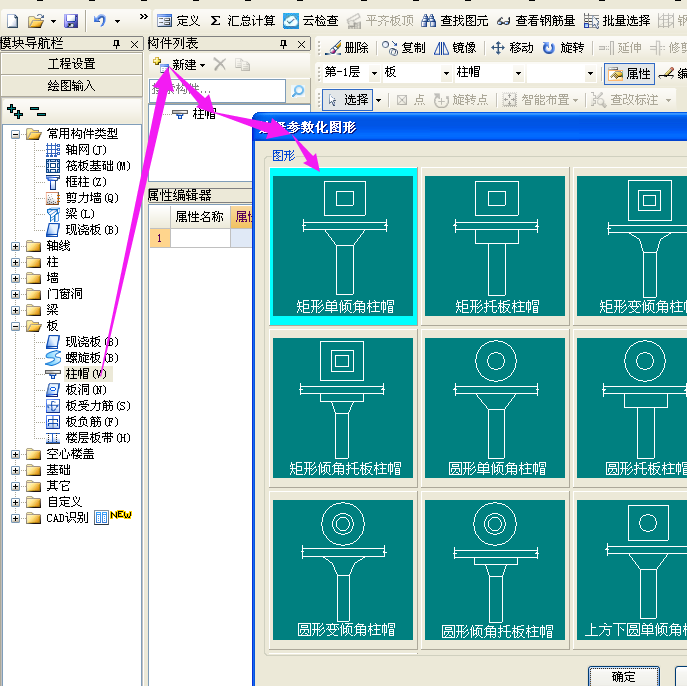The width and height of the screenshot is (687, 686).
Task: Toggle the 属性 properties button
Action: tap(629, 74)
